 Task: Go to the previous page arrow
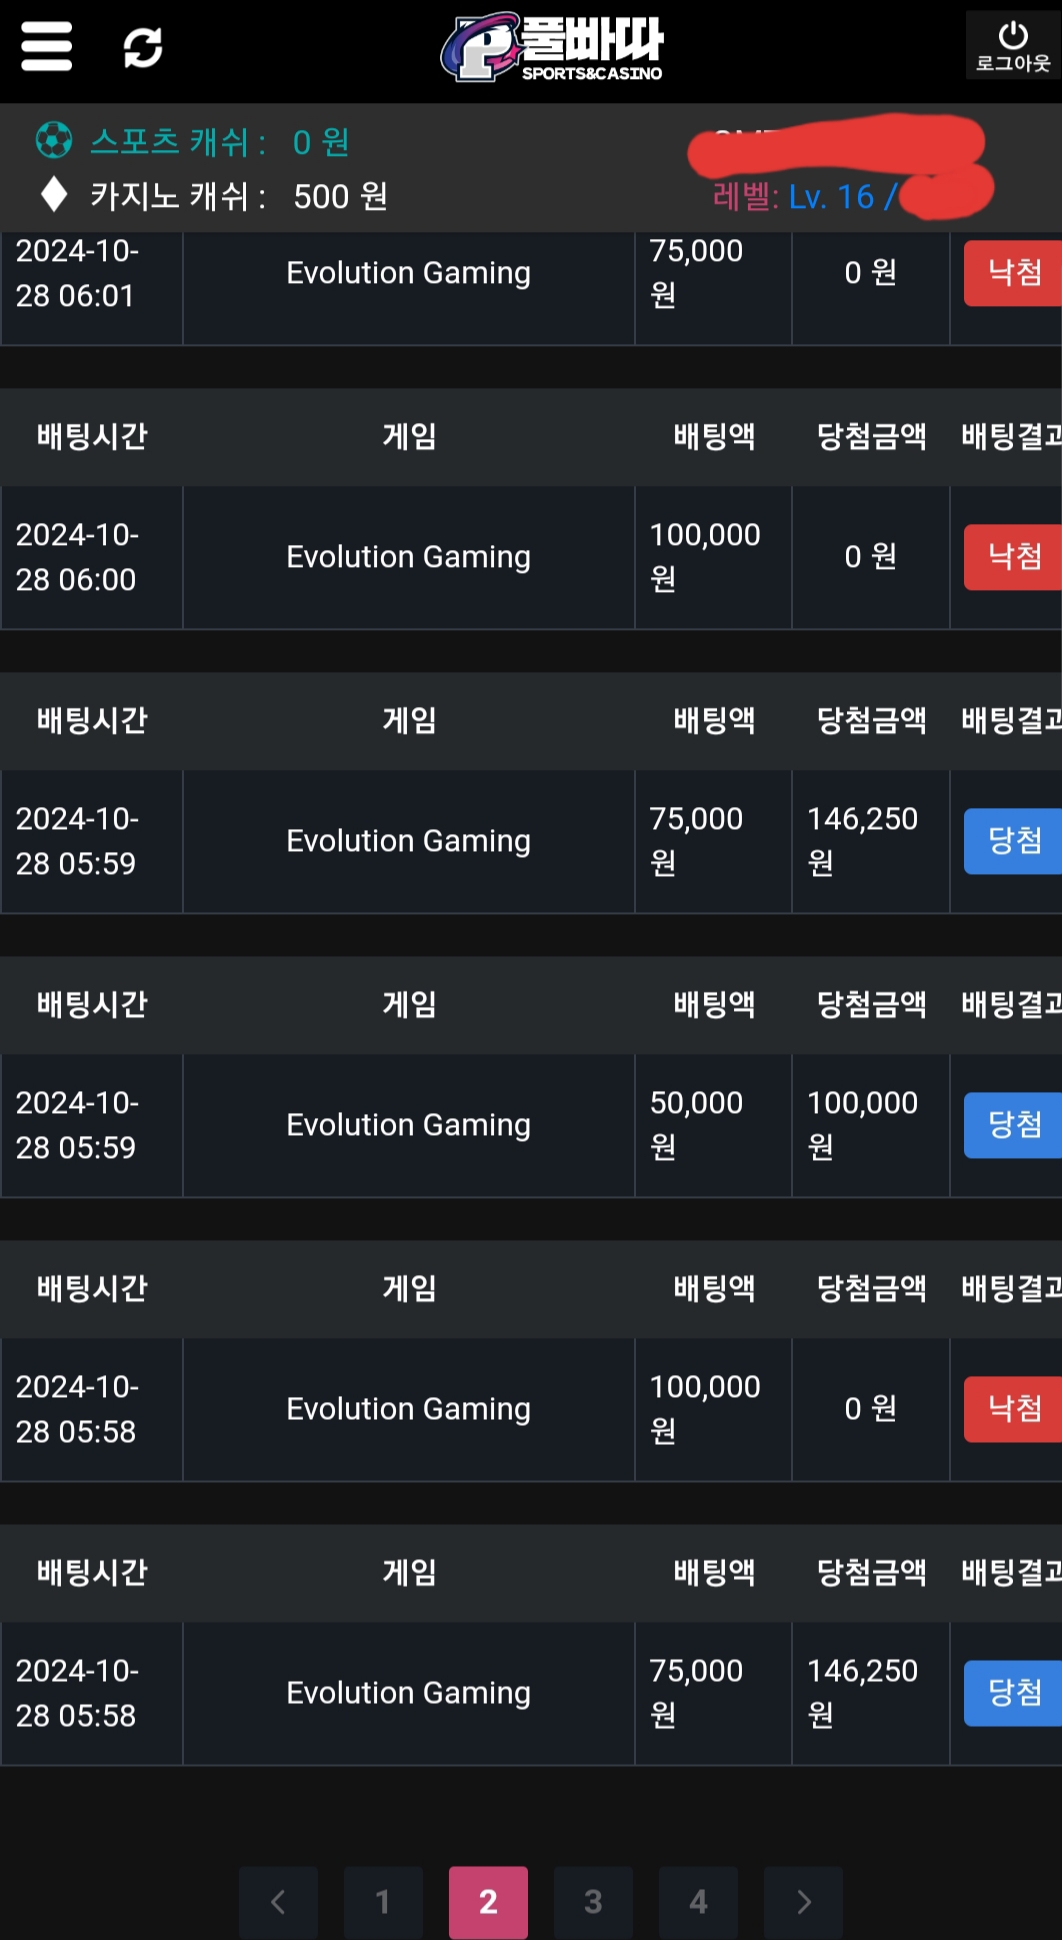click(278, 1901)
